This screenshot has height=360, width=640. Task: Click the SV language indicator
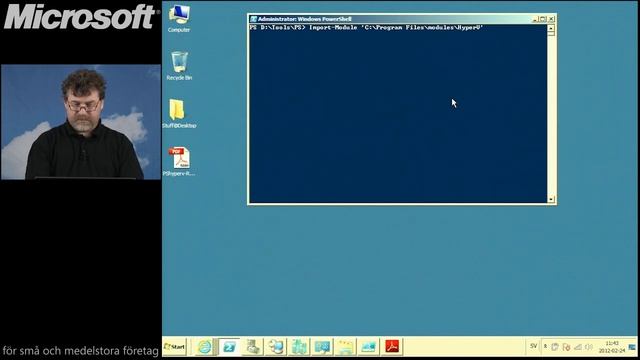(x=533, y=346)
